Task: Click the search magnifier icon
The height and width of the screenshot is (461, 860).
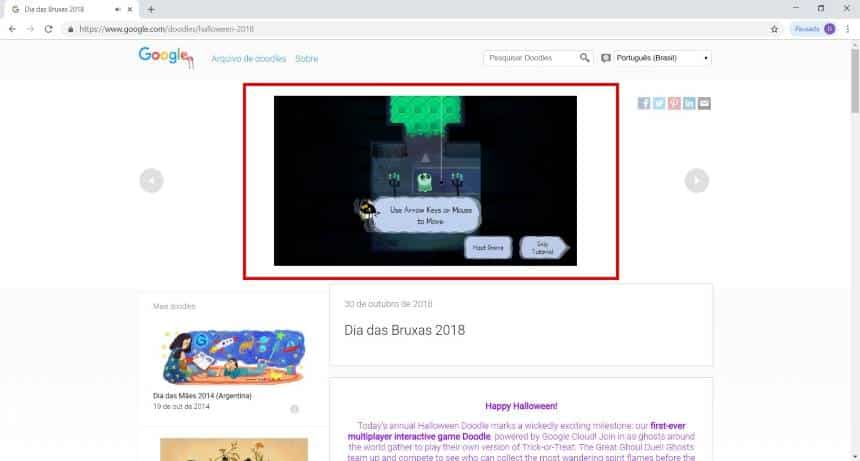Action: click(585, 58)
